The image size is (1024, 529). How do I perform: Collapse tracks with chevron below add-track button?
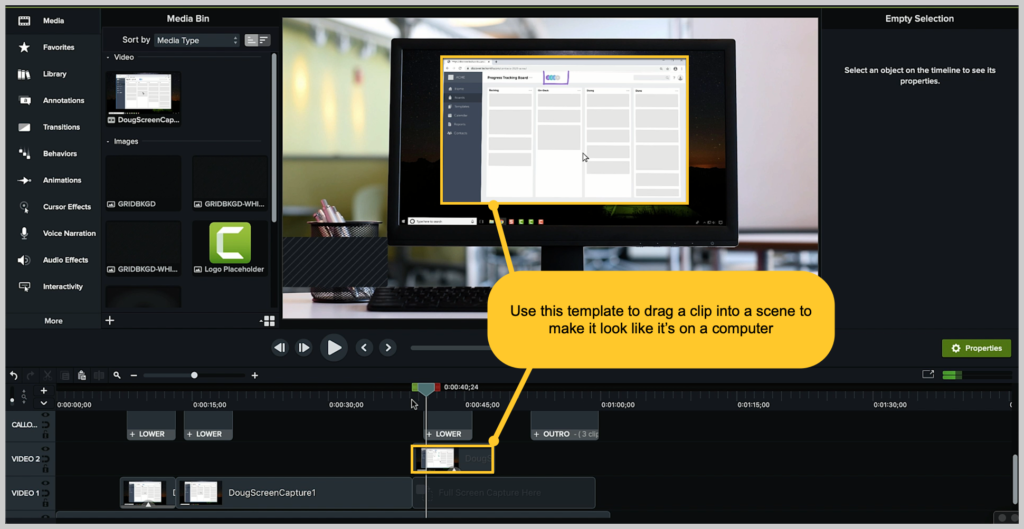point(44,403)
